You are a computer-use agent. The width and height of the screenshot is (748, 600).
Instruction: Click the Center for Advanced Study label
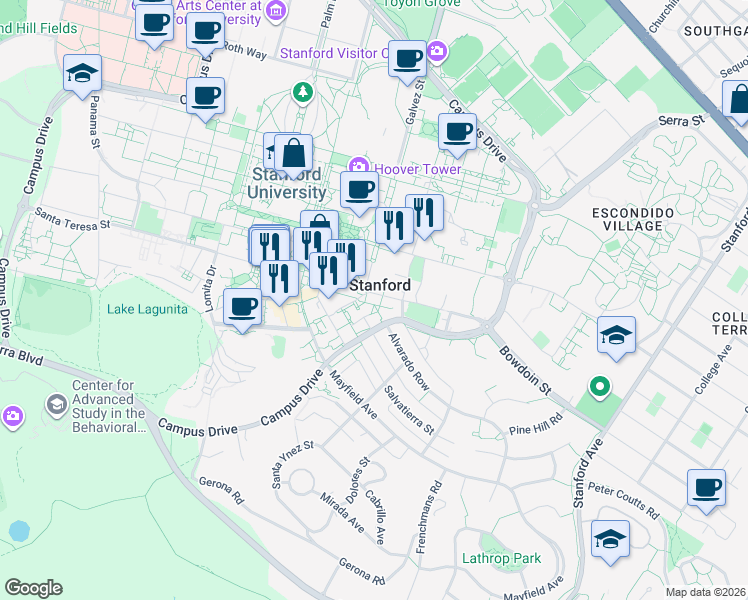(x=109, y=406)
